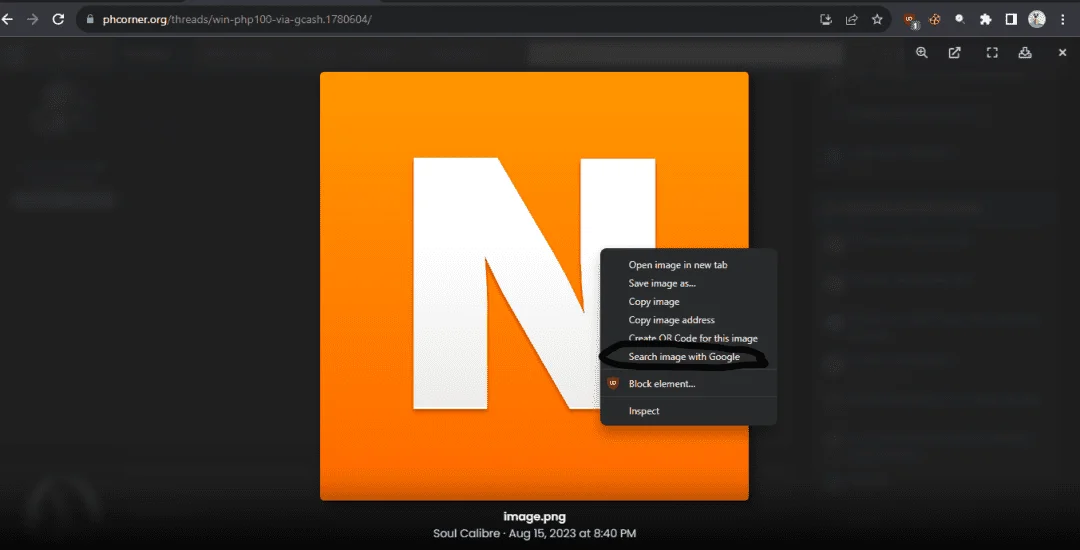The width and height of the screenshot is (1080, 550).
Task: Choose Search image with Google
Action: 688,357
